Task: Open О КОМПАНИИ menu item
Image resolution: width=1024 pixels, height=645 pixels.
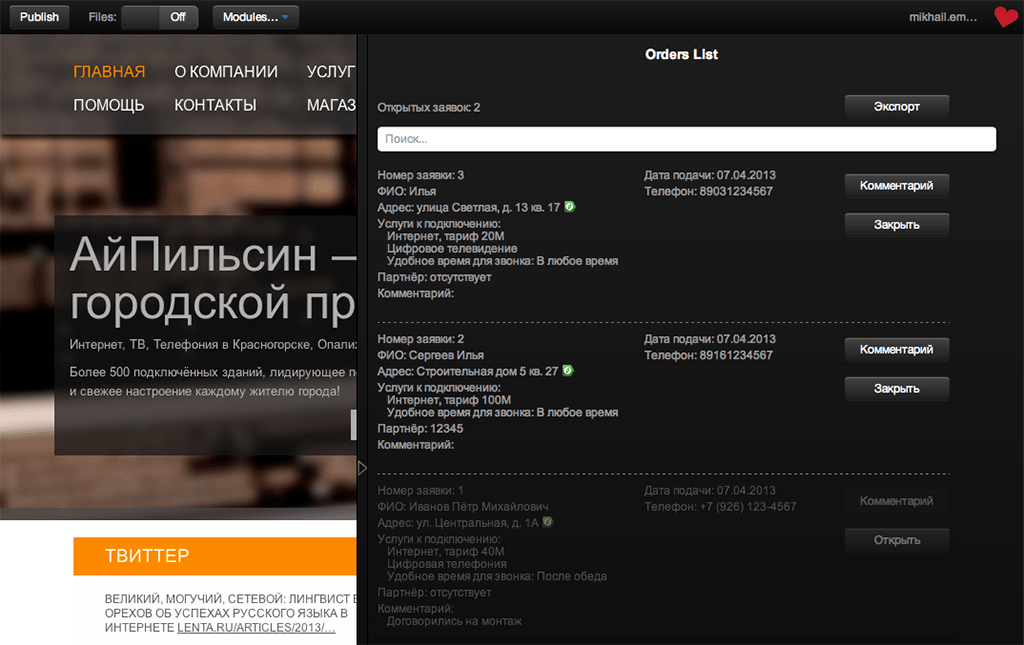Action: (226, 72)
